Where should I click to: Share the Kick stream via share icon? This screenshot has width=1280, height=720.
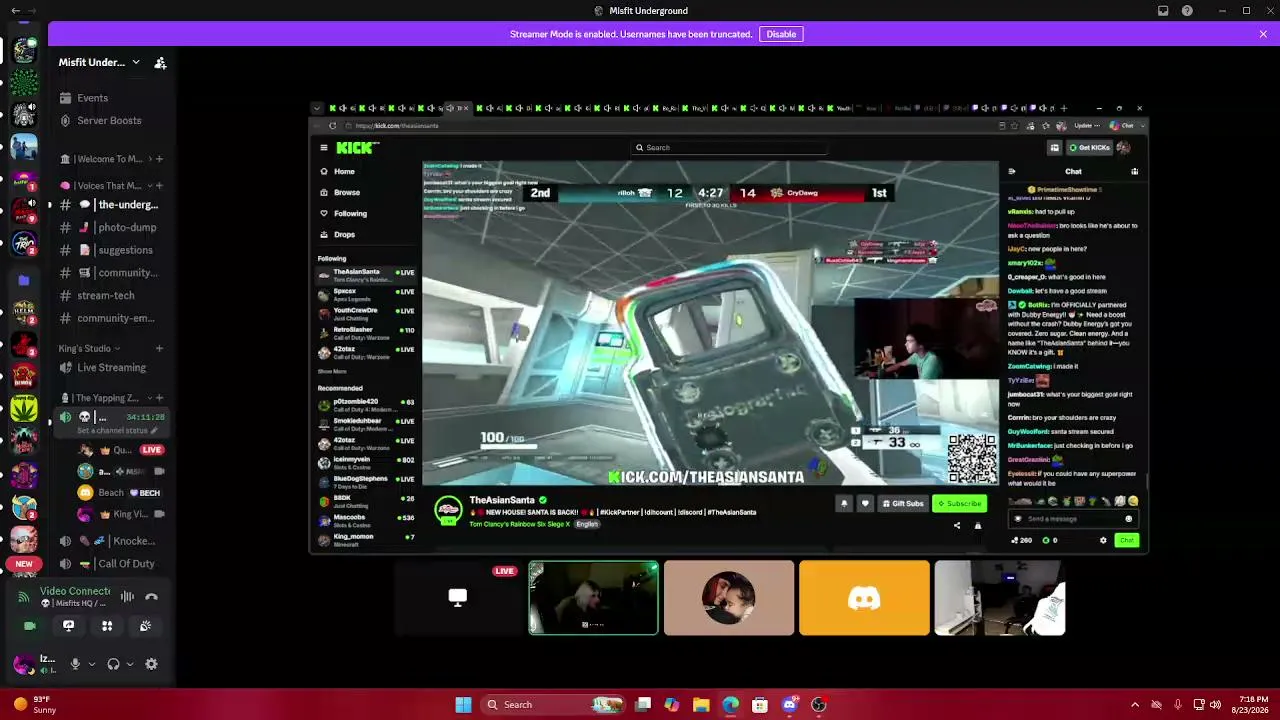point(957,526)
